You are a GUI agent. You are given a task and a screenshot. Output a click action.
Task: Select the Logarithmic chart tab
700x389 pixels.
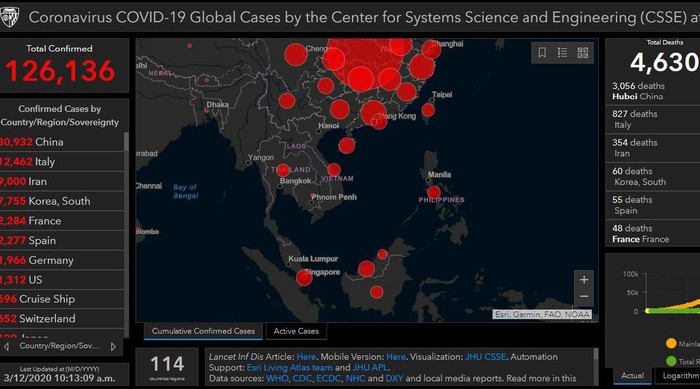click(680, 376)
